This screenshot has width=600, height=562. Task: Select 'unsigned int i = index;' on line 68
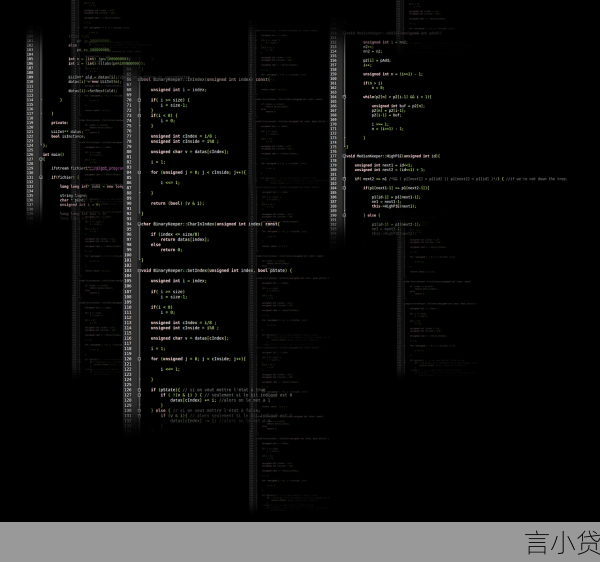(179, 90)
